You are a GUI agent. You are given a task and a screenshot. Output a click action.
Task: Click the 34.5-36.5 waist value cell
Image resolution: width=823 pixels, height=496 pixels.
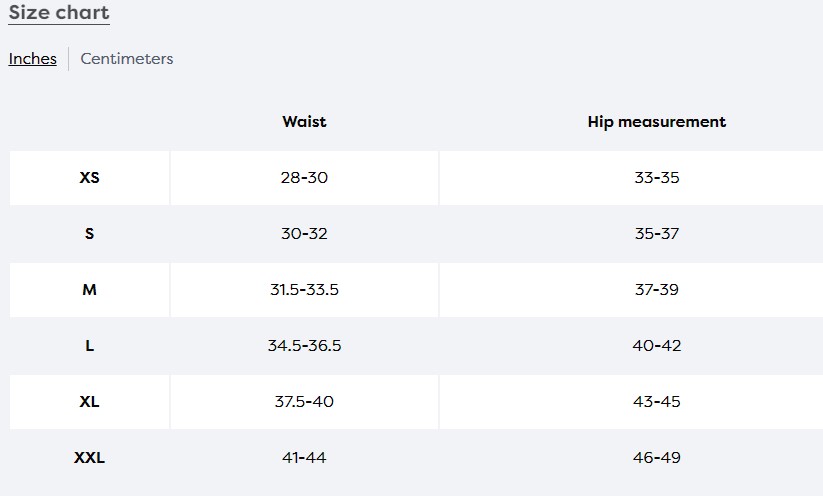pos(304,346)
